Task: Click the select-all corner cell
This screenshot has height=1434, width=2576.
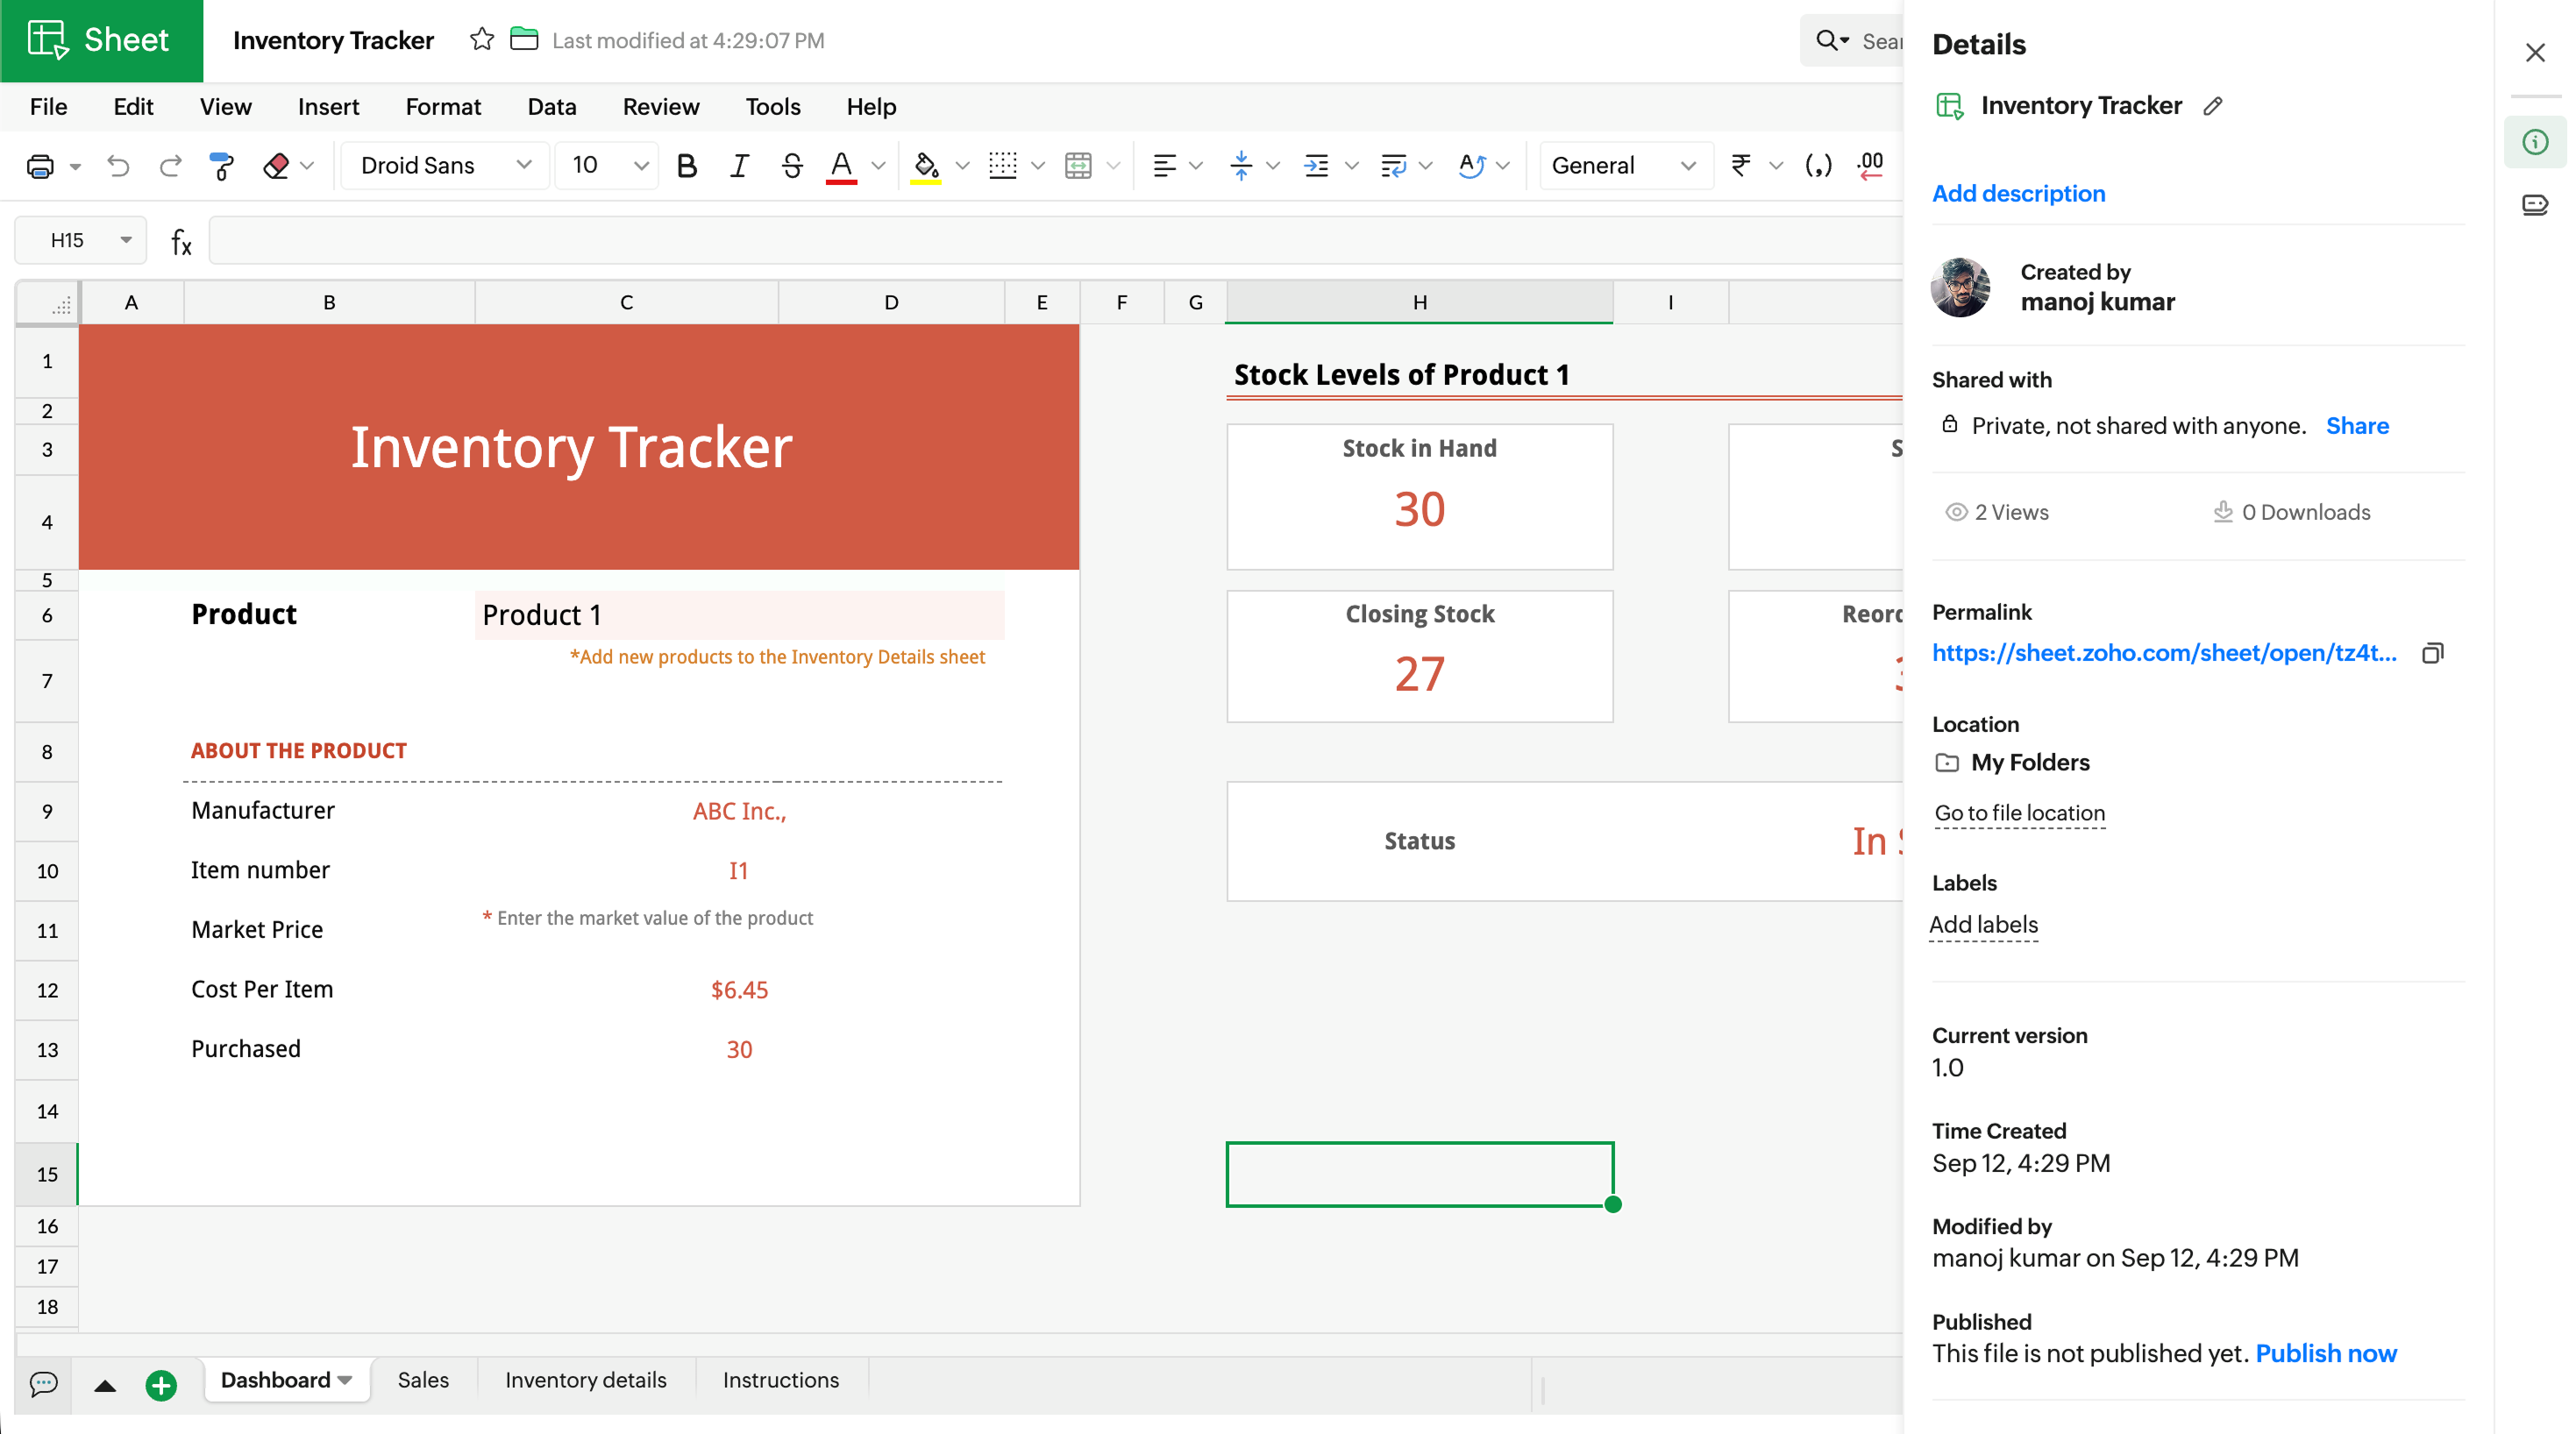Action: (x=48, y=302)
